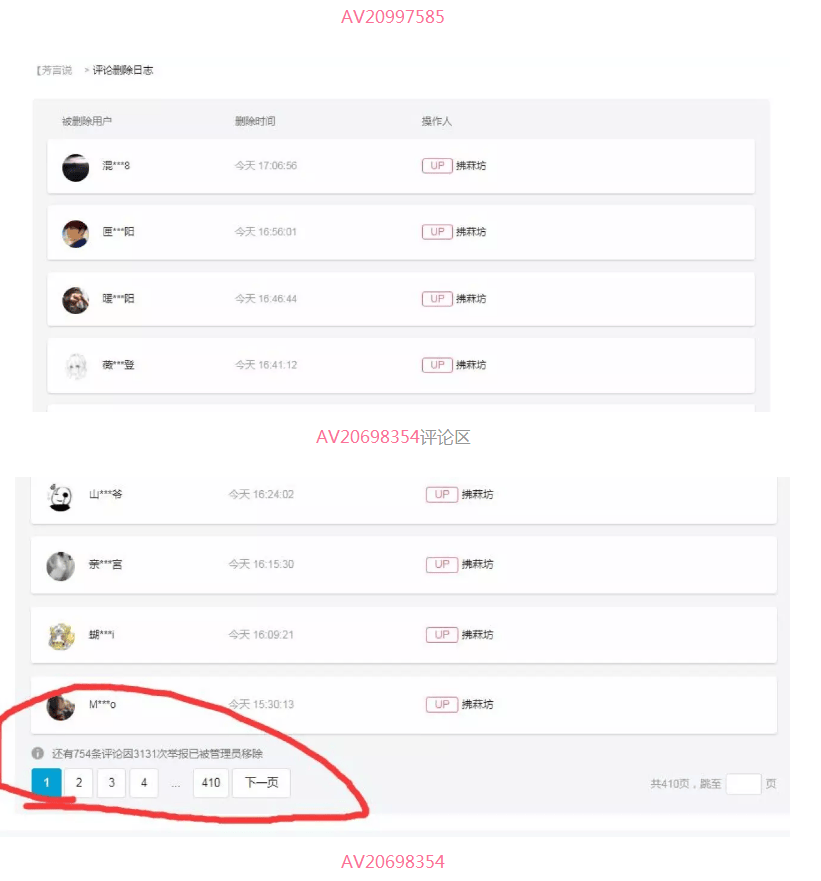Click the info icon beside removed-comments notice
This screenshot has height=881, width=821.
(38, 753)
